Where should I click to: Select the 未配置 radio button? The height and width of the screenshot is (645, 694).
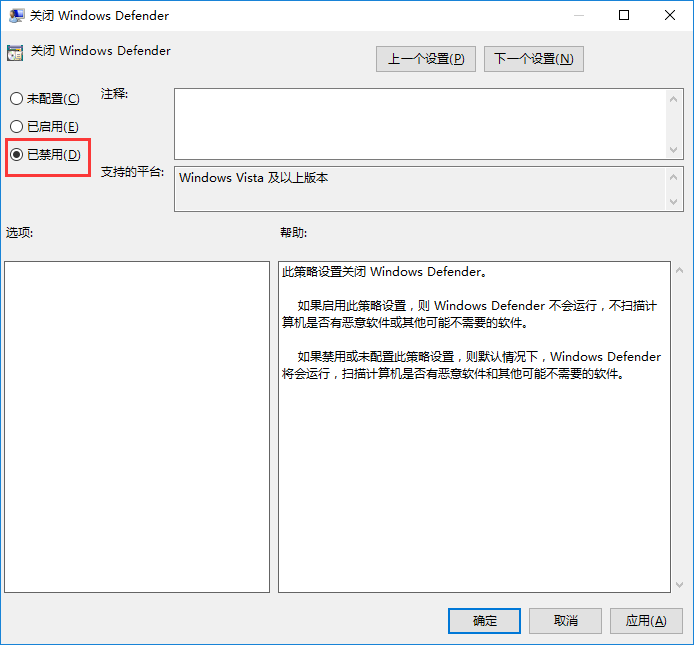16,99
